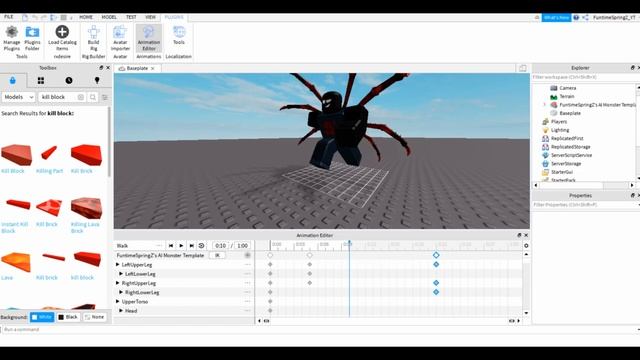Open the Models category dropdown
Screen dimensions: 640x360
19,97
